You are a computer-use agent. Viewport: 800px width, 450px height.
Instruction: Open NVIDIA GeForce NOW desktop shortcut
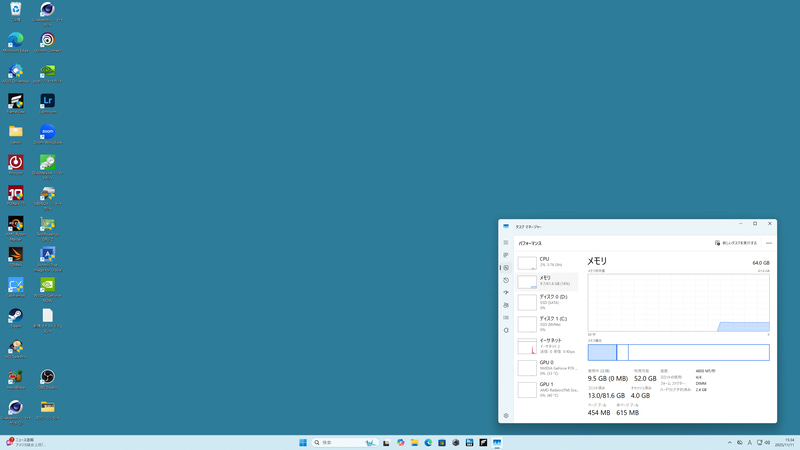tap(47, 289)
